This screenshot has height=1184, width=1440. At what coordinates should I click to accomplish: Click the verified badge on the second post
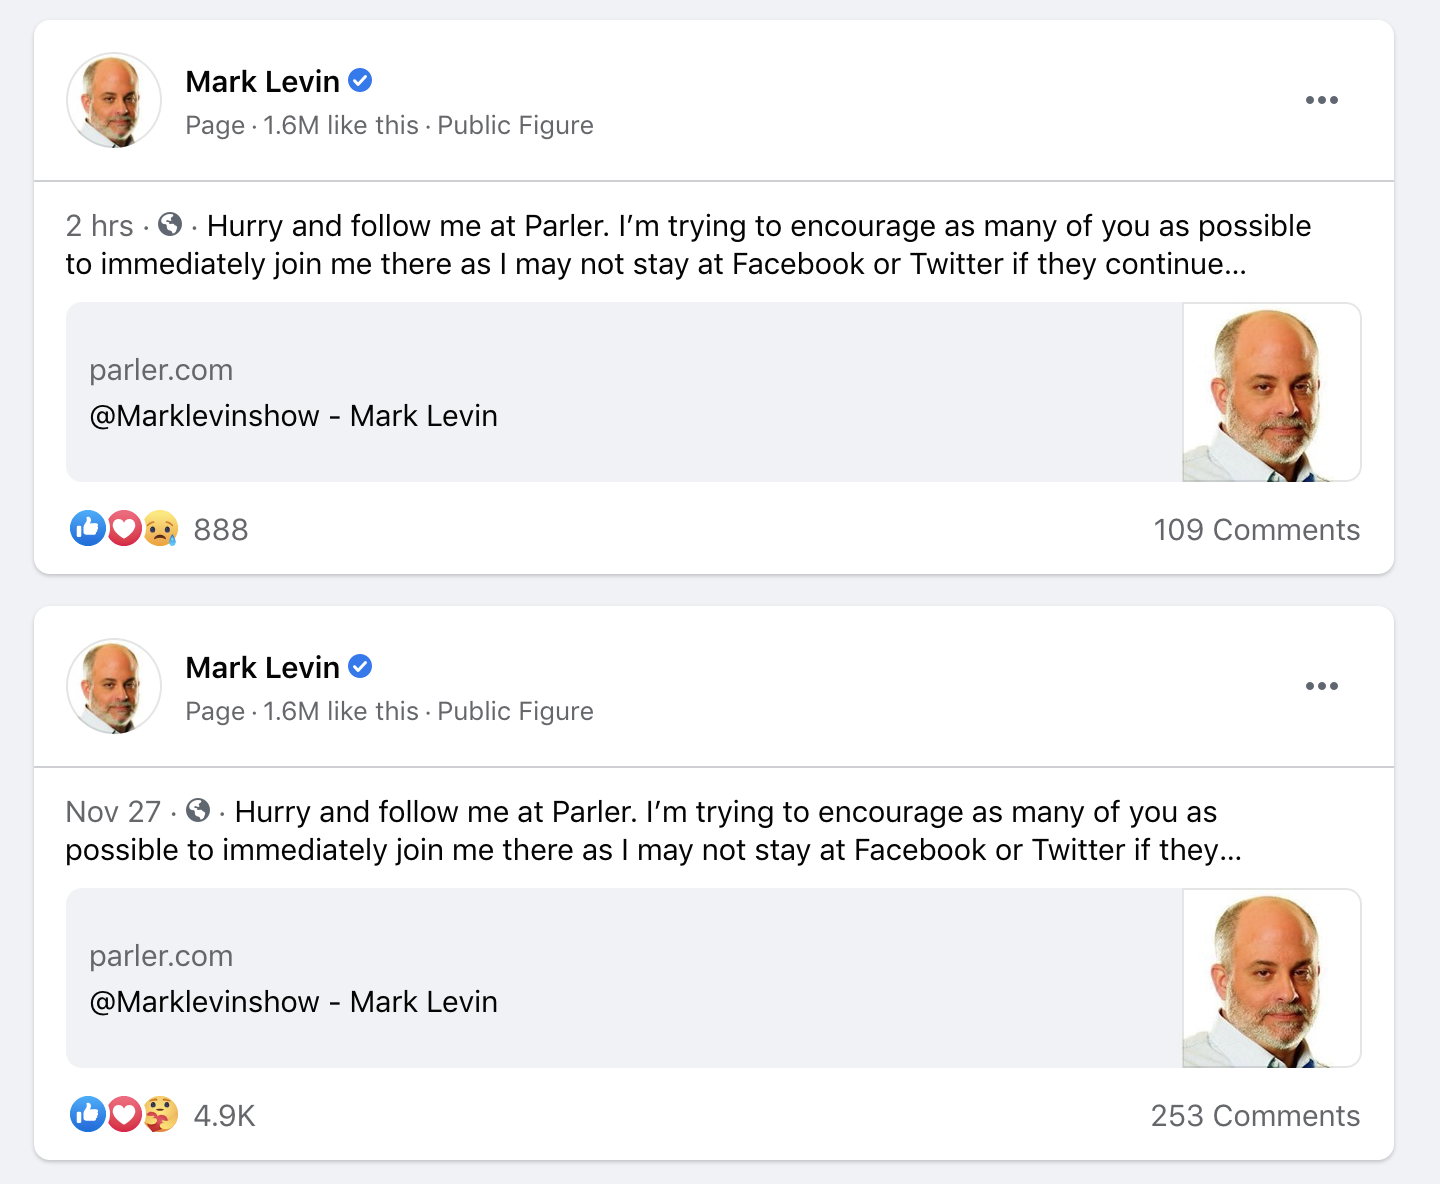[x=361, y=667]
